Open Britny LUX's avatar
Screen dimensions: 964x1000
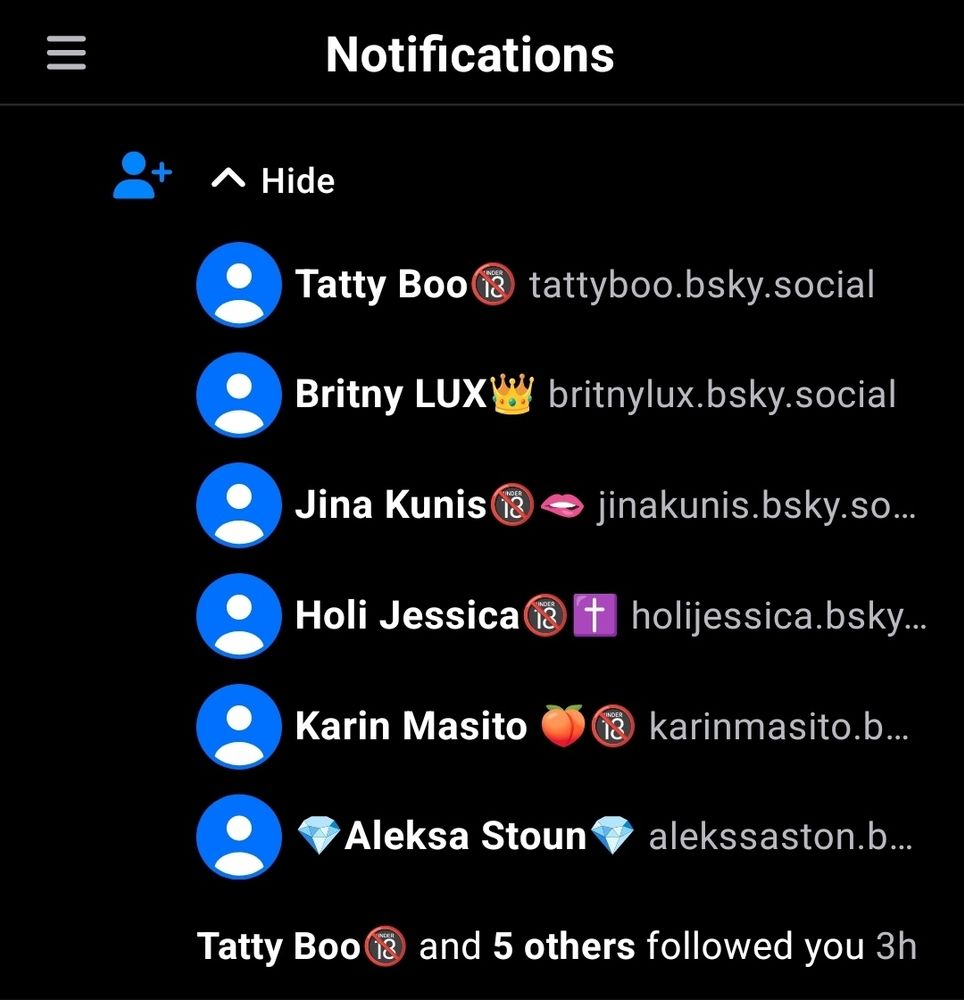239,395
